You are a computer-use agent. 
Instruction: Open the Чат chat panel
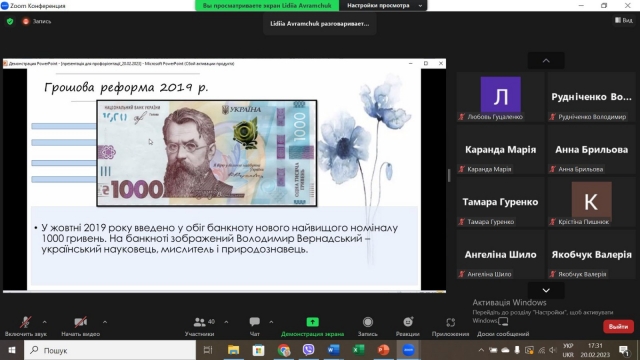coord(254,327)
